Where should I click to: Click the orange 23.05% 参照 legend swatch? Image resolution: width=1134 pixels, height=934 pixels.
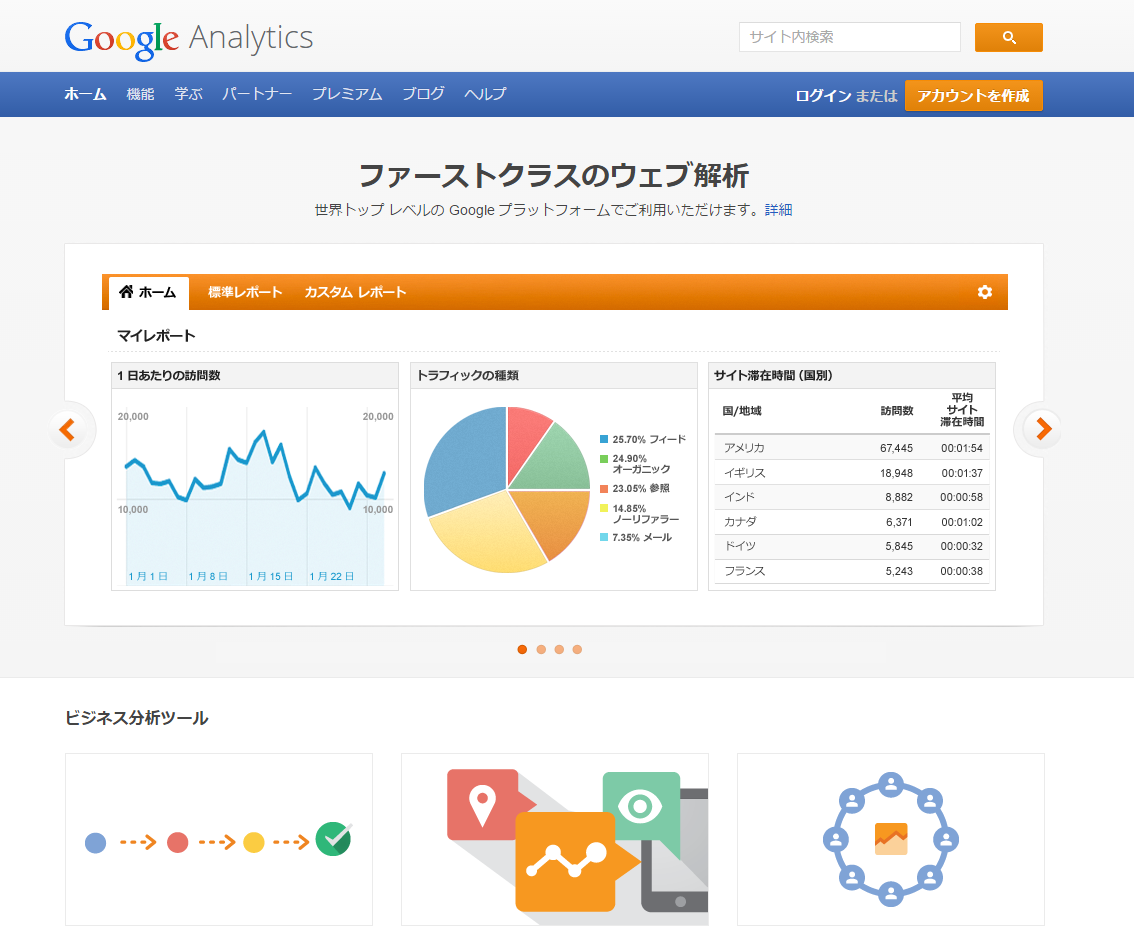point(604,488)
